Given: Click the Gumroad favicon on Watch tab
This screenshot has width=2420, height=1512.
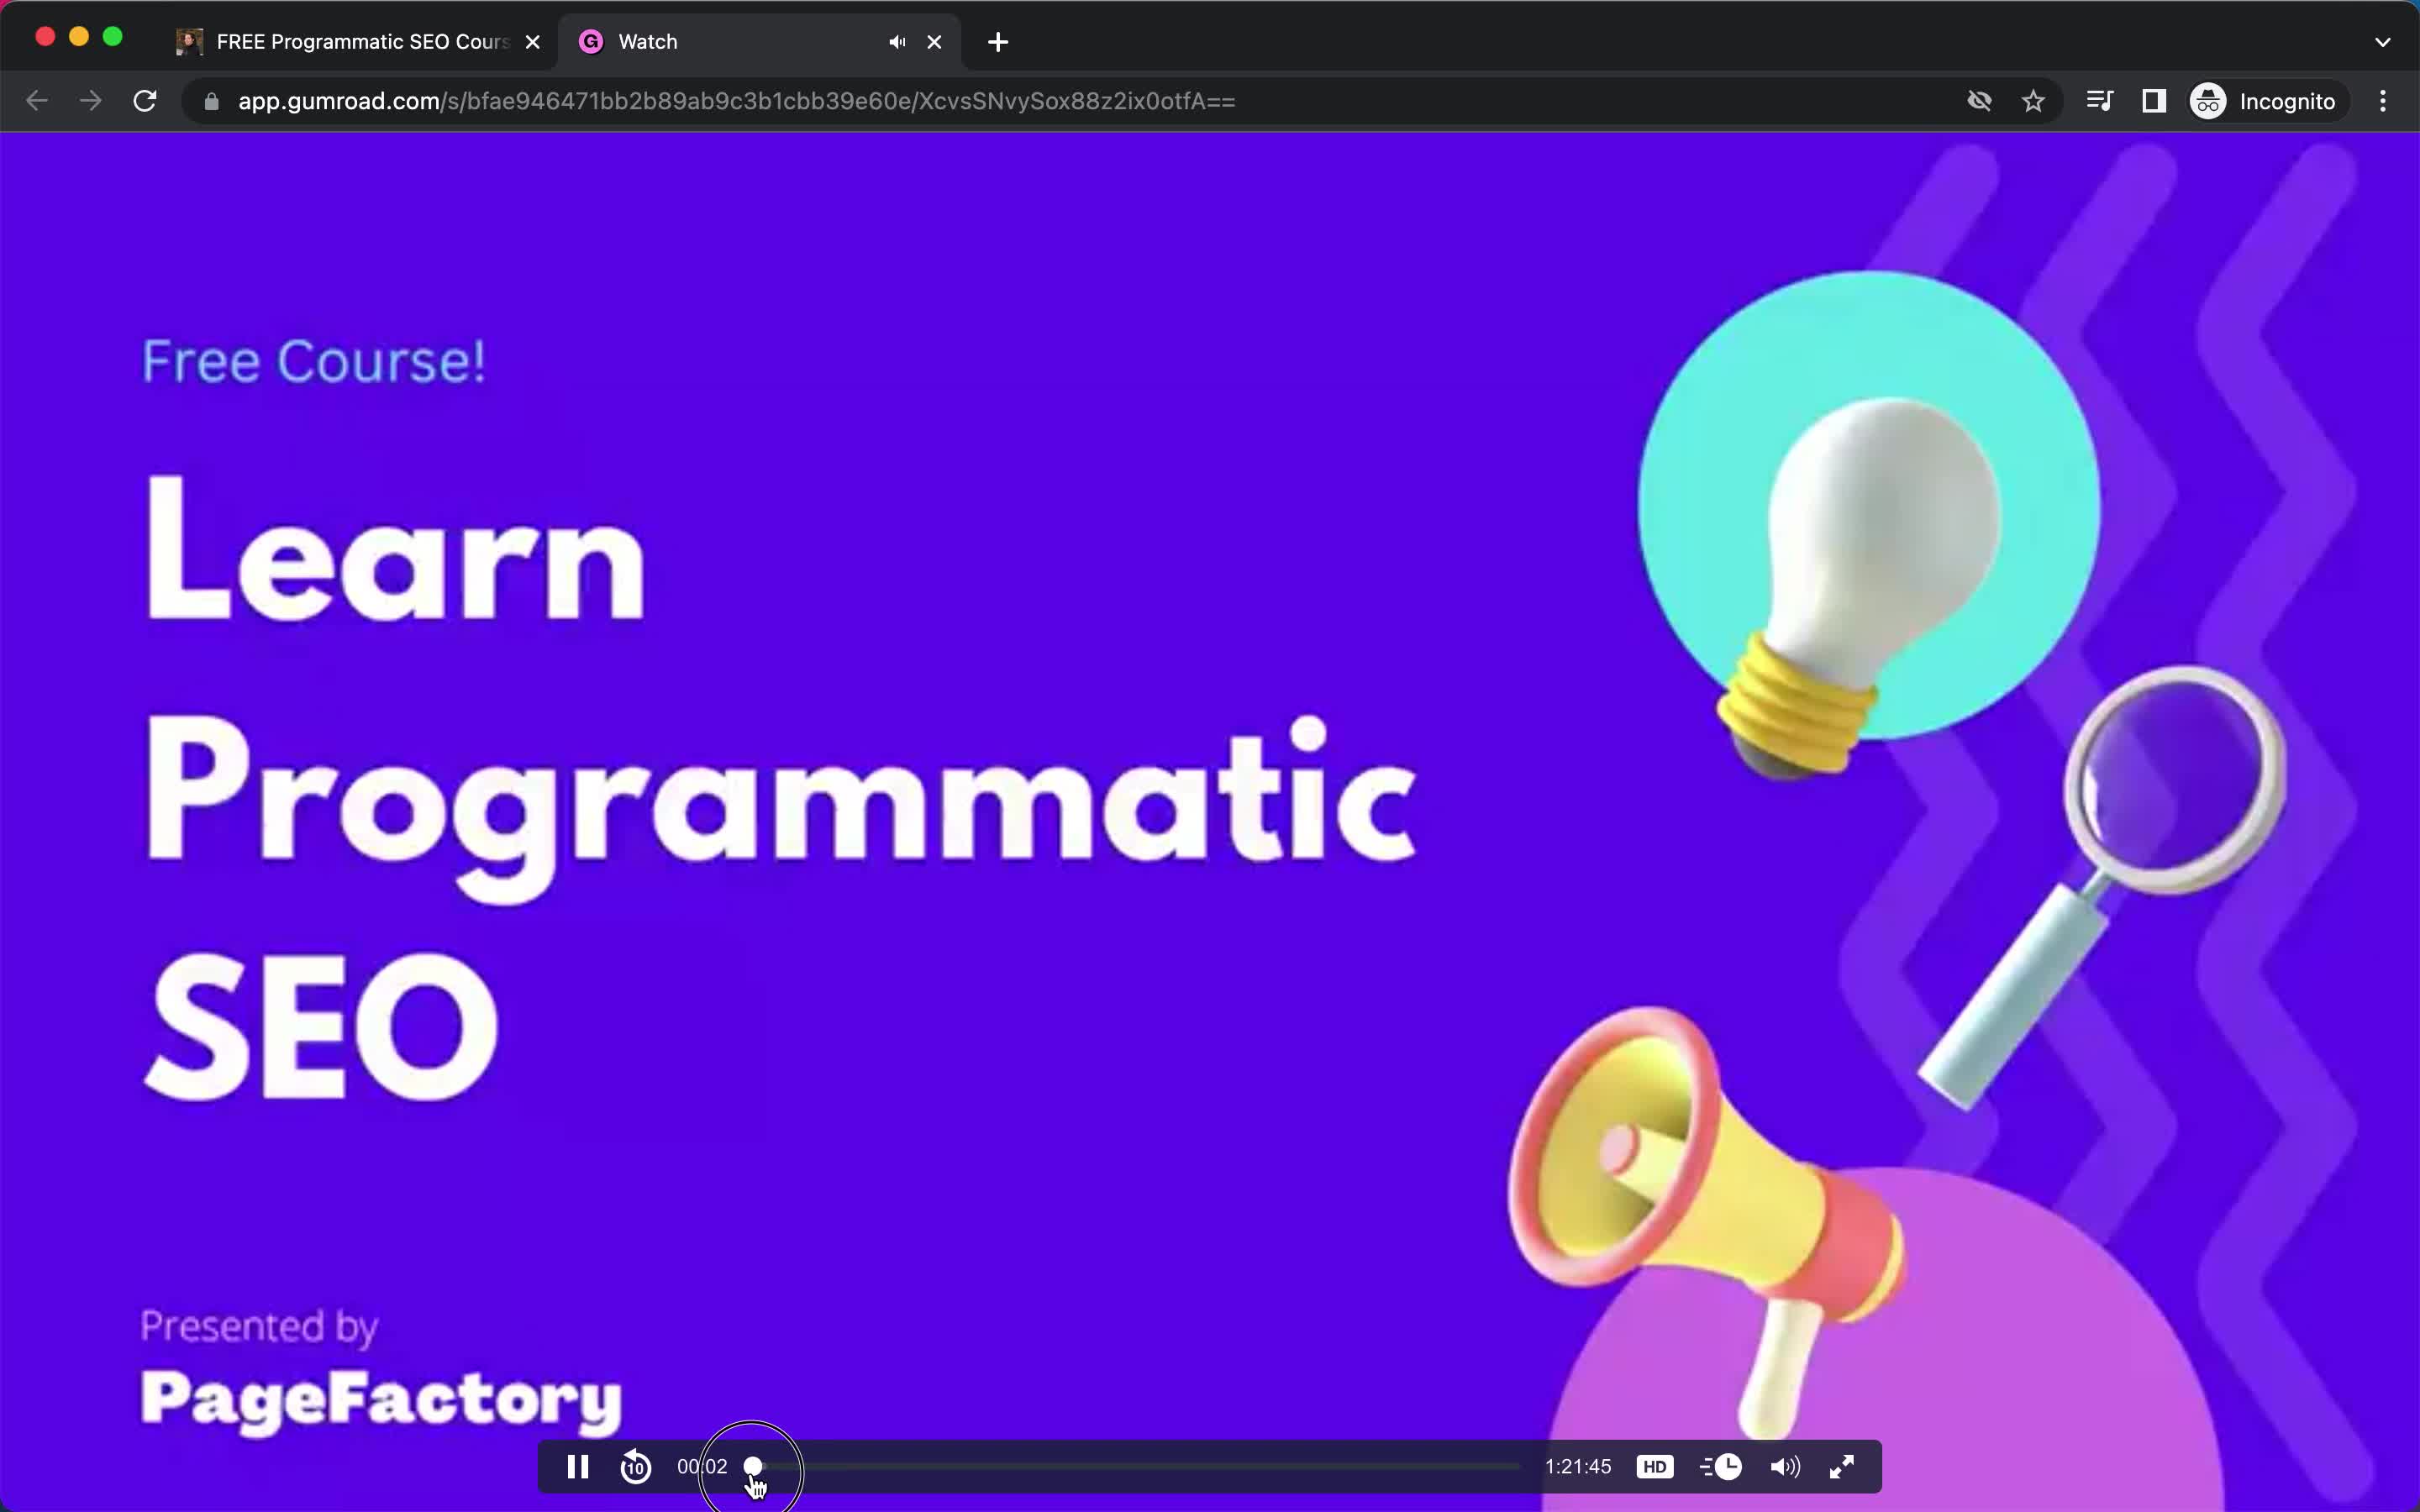Looking at the screenshot, I should 591,42.
